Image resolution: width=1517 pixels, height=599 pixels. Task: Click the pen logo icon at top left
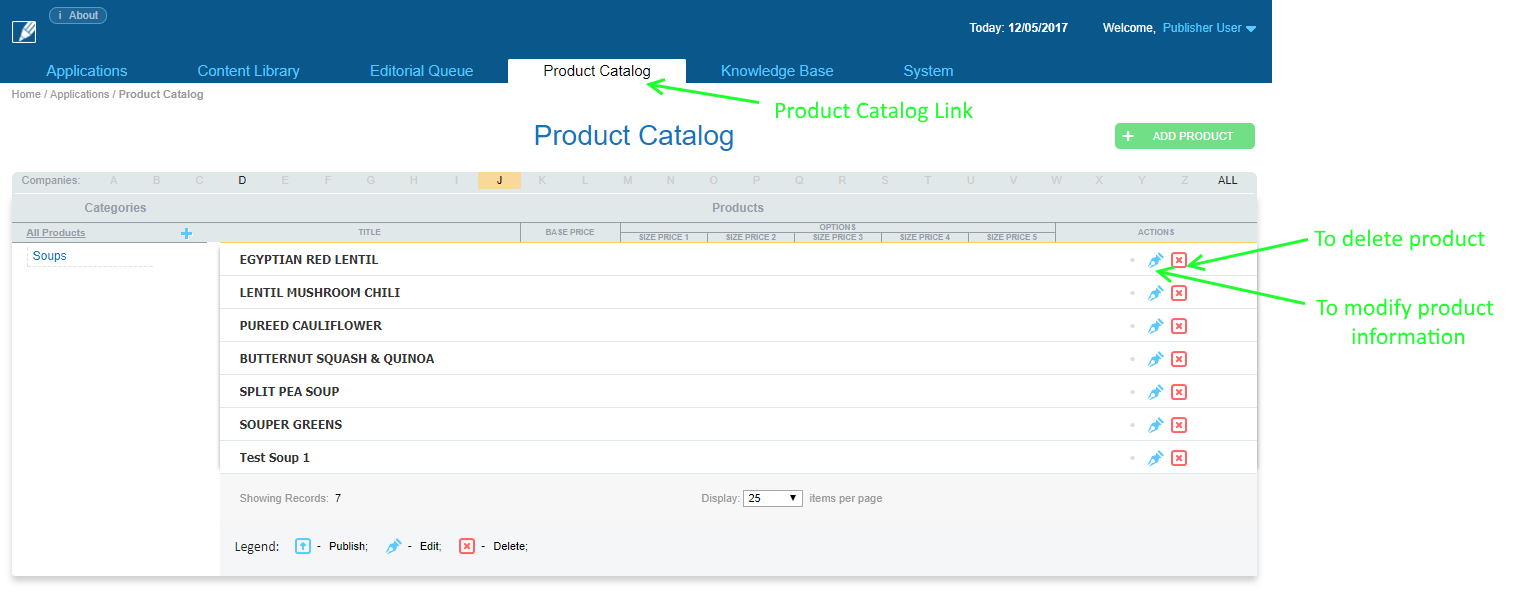[24, 32]
